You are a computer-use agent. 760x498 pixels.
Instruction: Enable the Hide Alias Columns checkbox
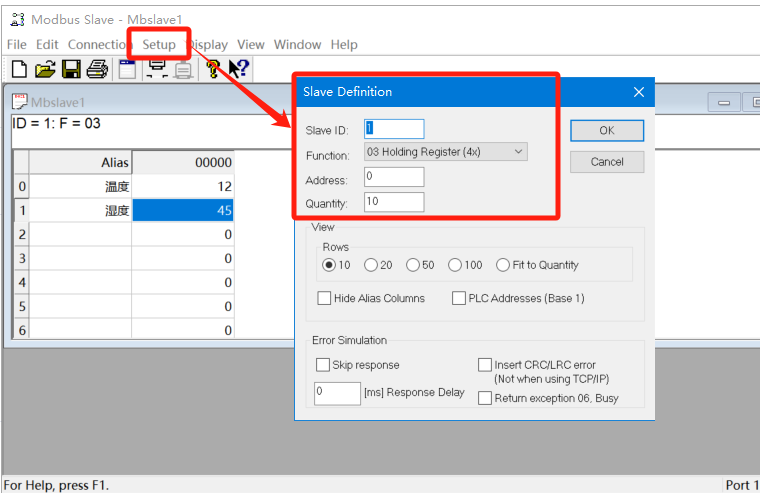pyautogui.click(x=324, y=298)
